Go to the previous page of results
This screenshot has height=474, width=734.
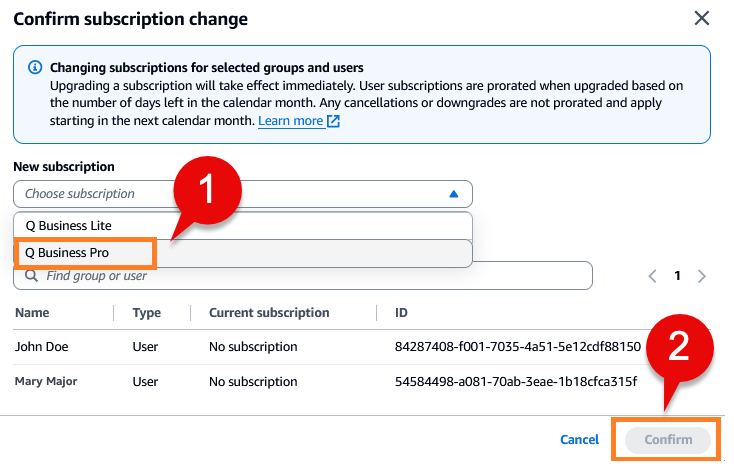(x=652, y=276)
